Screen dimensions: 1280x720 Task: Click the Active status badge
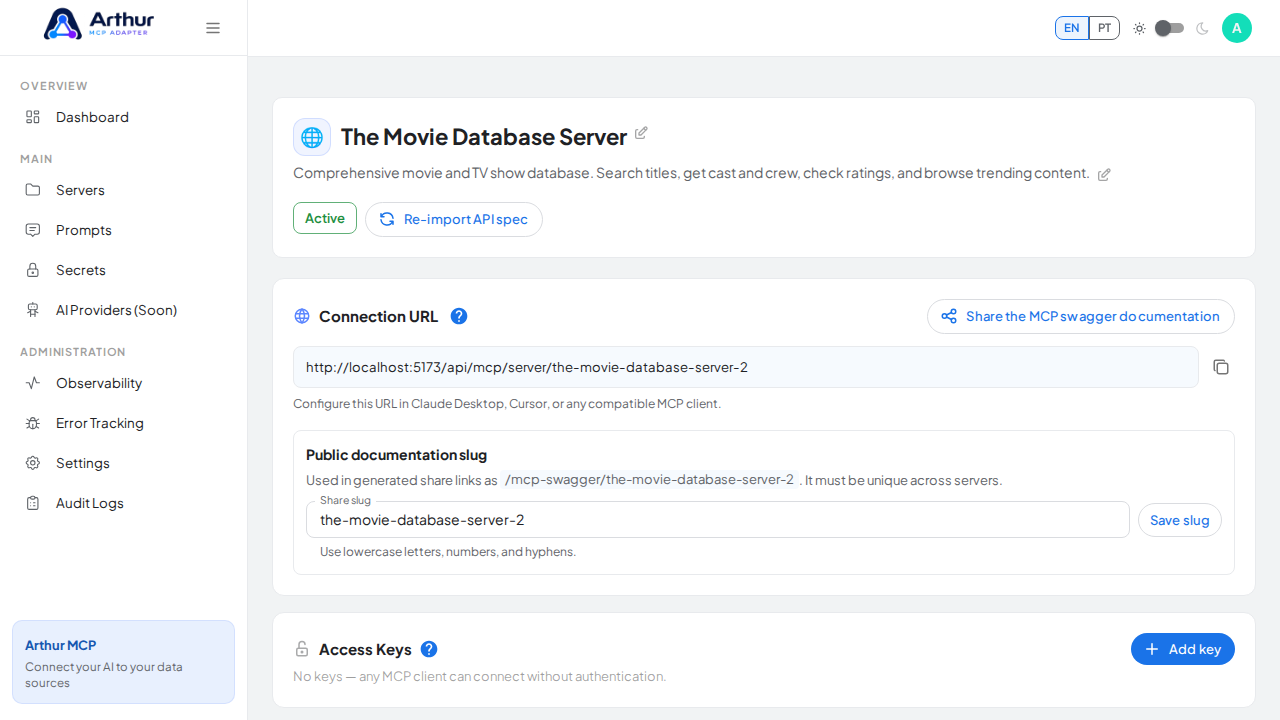[x=325, y=218]
